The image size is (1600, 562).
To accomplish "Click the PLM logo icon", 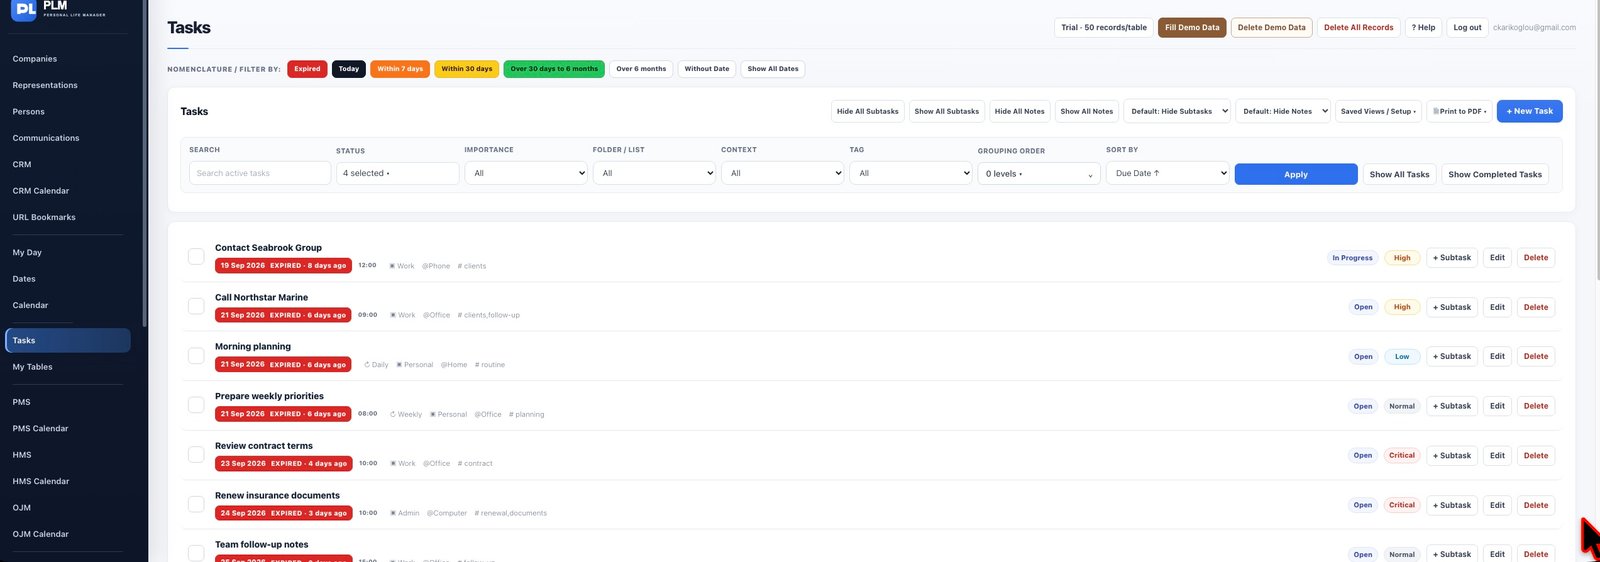I will click(x=24, y=9).
